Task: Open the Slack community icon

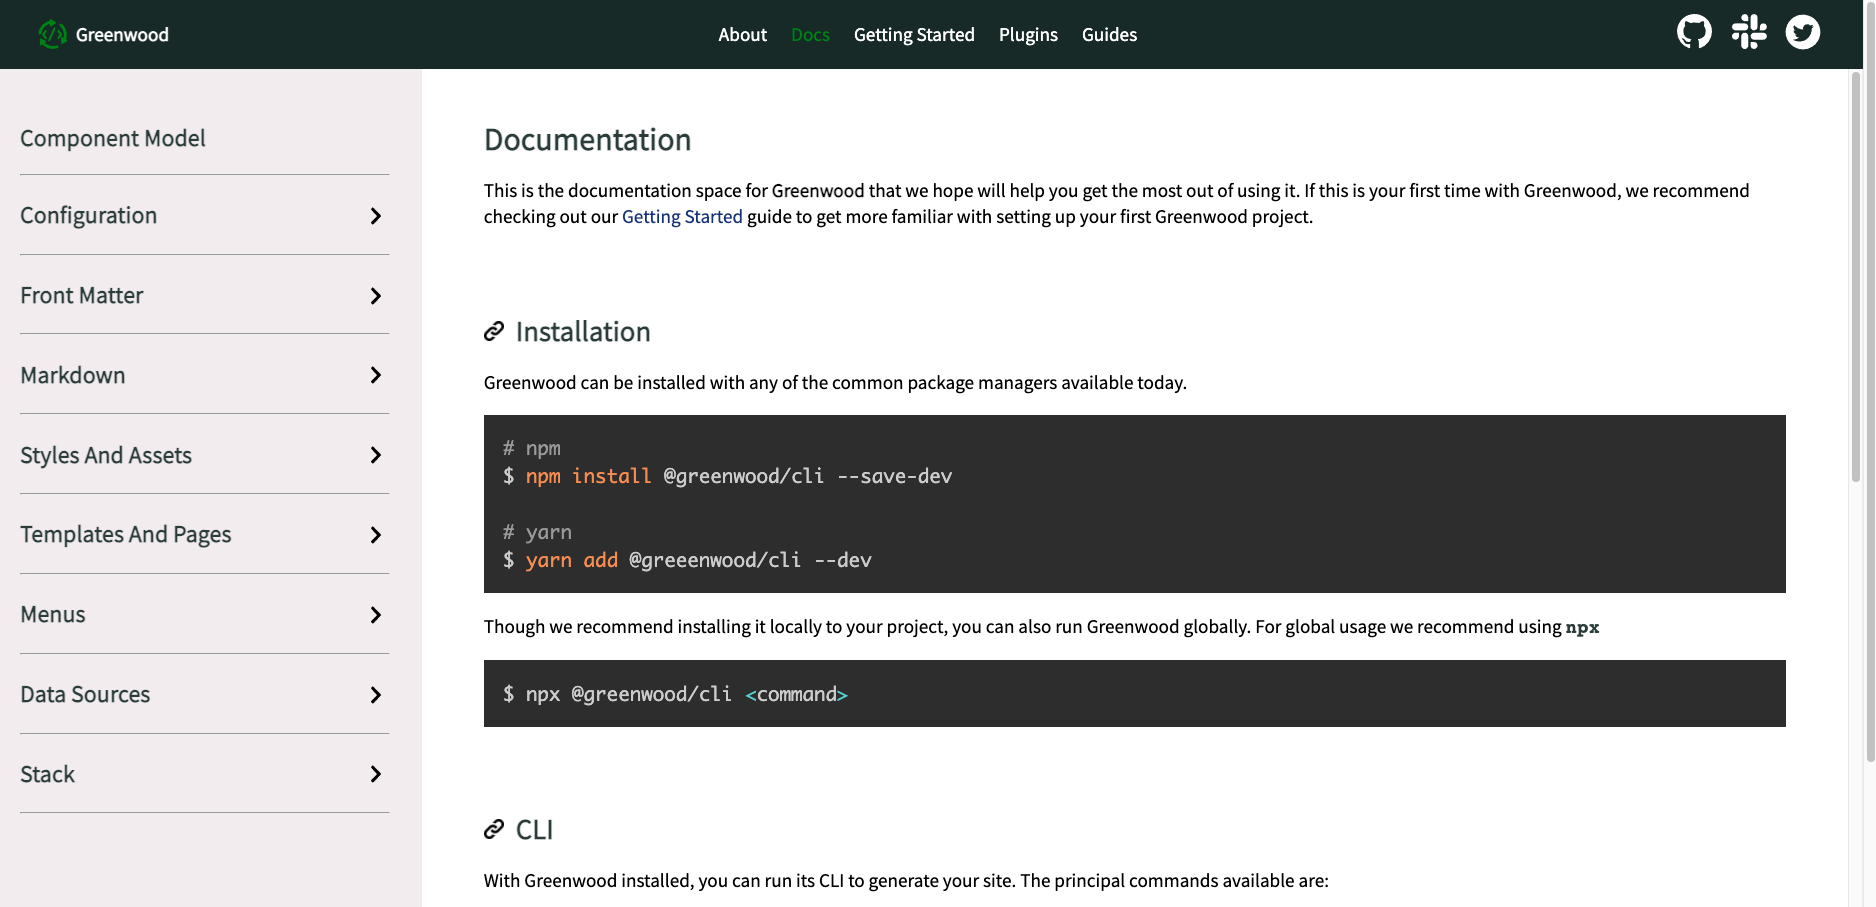Action: (1749, 32)
